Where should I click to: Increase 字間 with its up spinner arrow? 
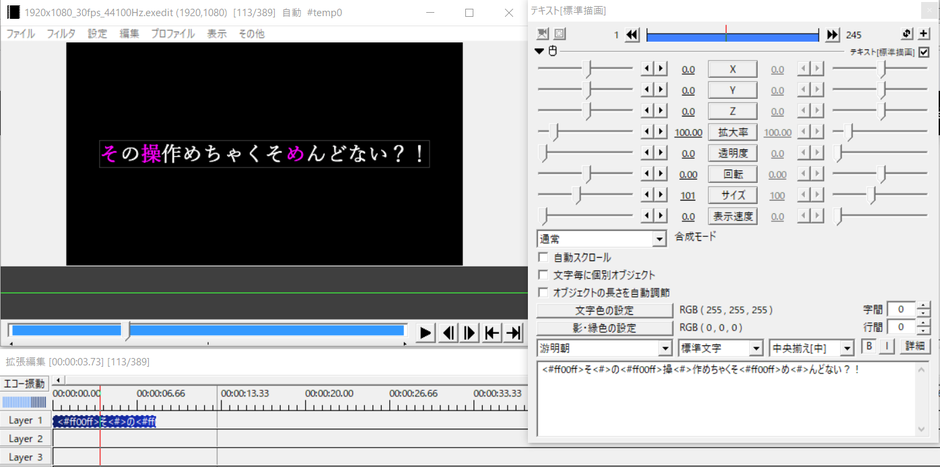click(923, 306)
